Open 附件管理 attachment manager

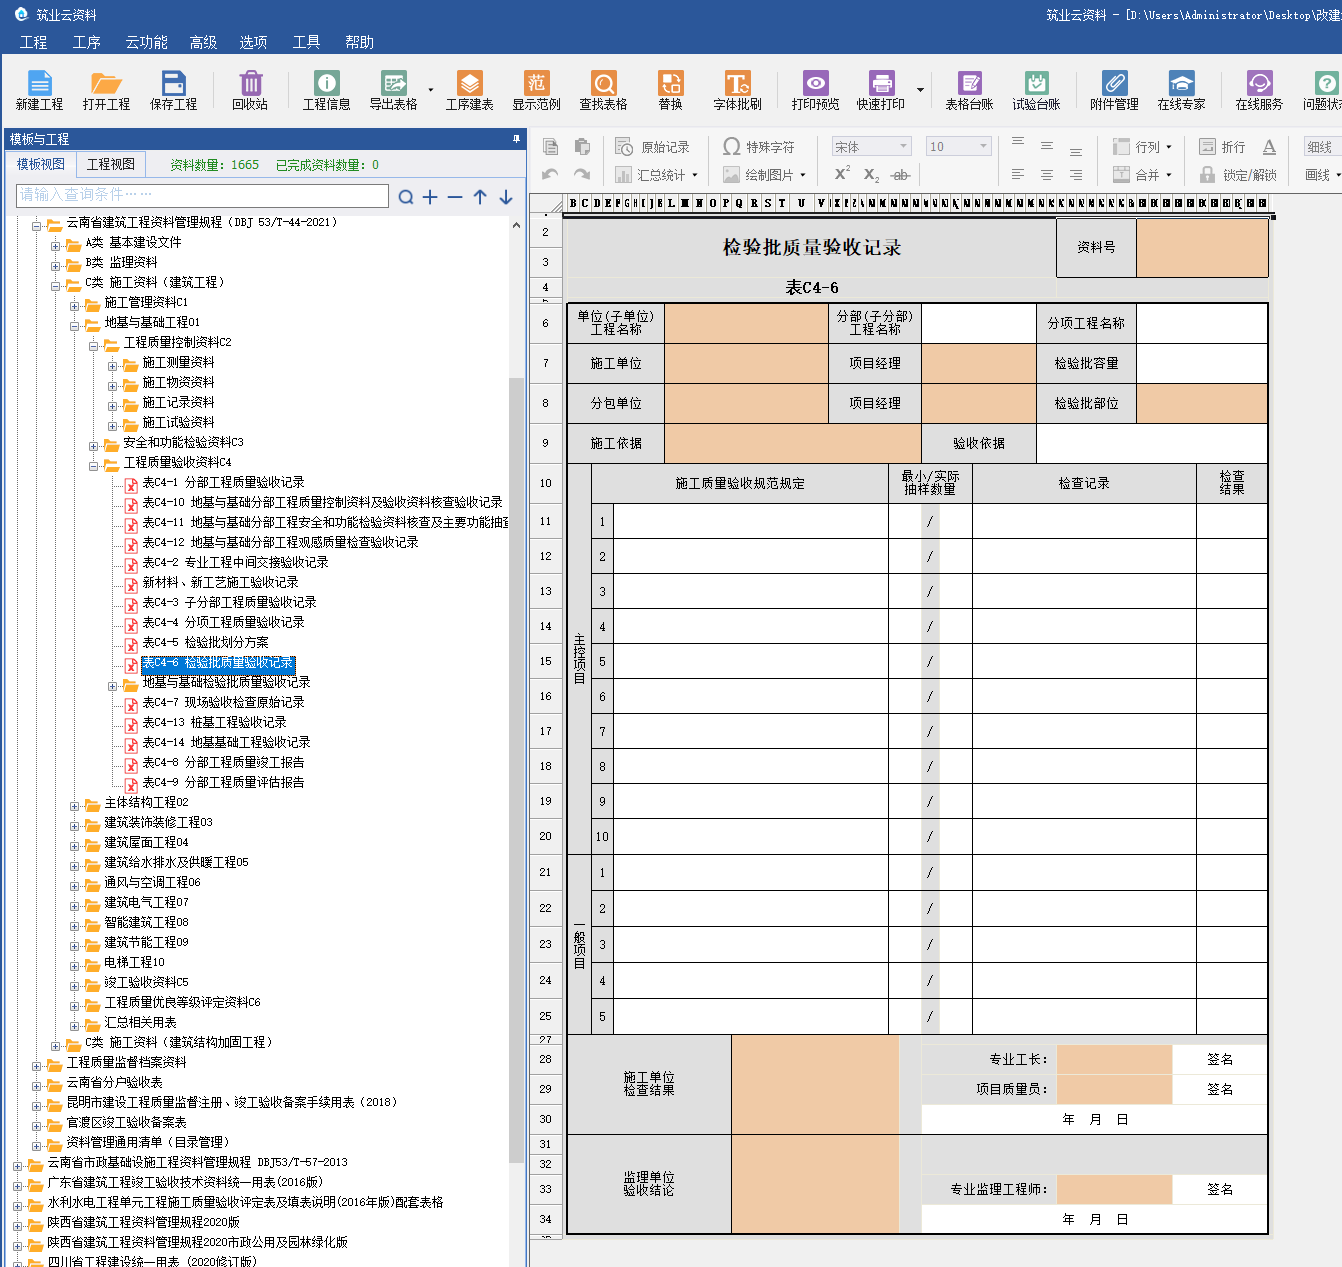[x=1114, y=90]
